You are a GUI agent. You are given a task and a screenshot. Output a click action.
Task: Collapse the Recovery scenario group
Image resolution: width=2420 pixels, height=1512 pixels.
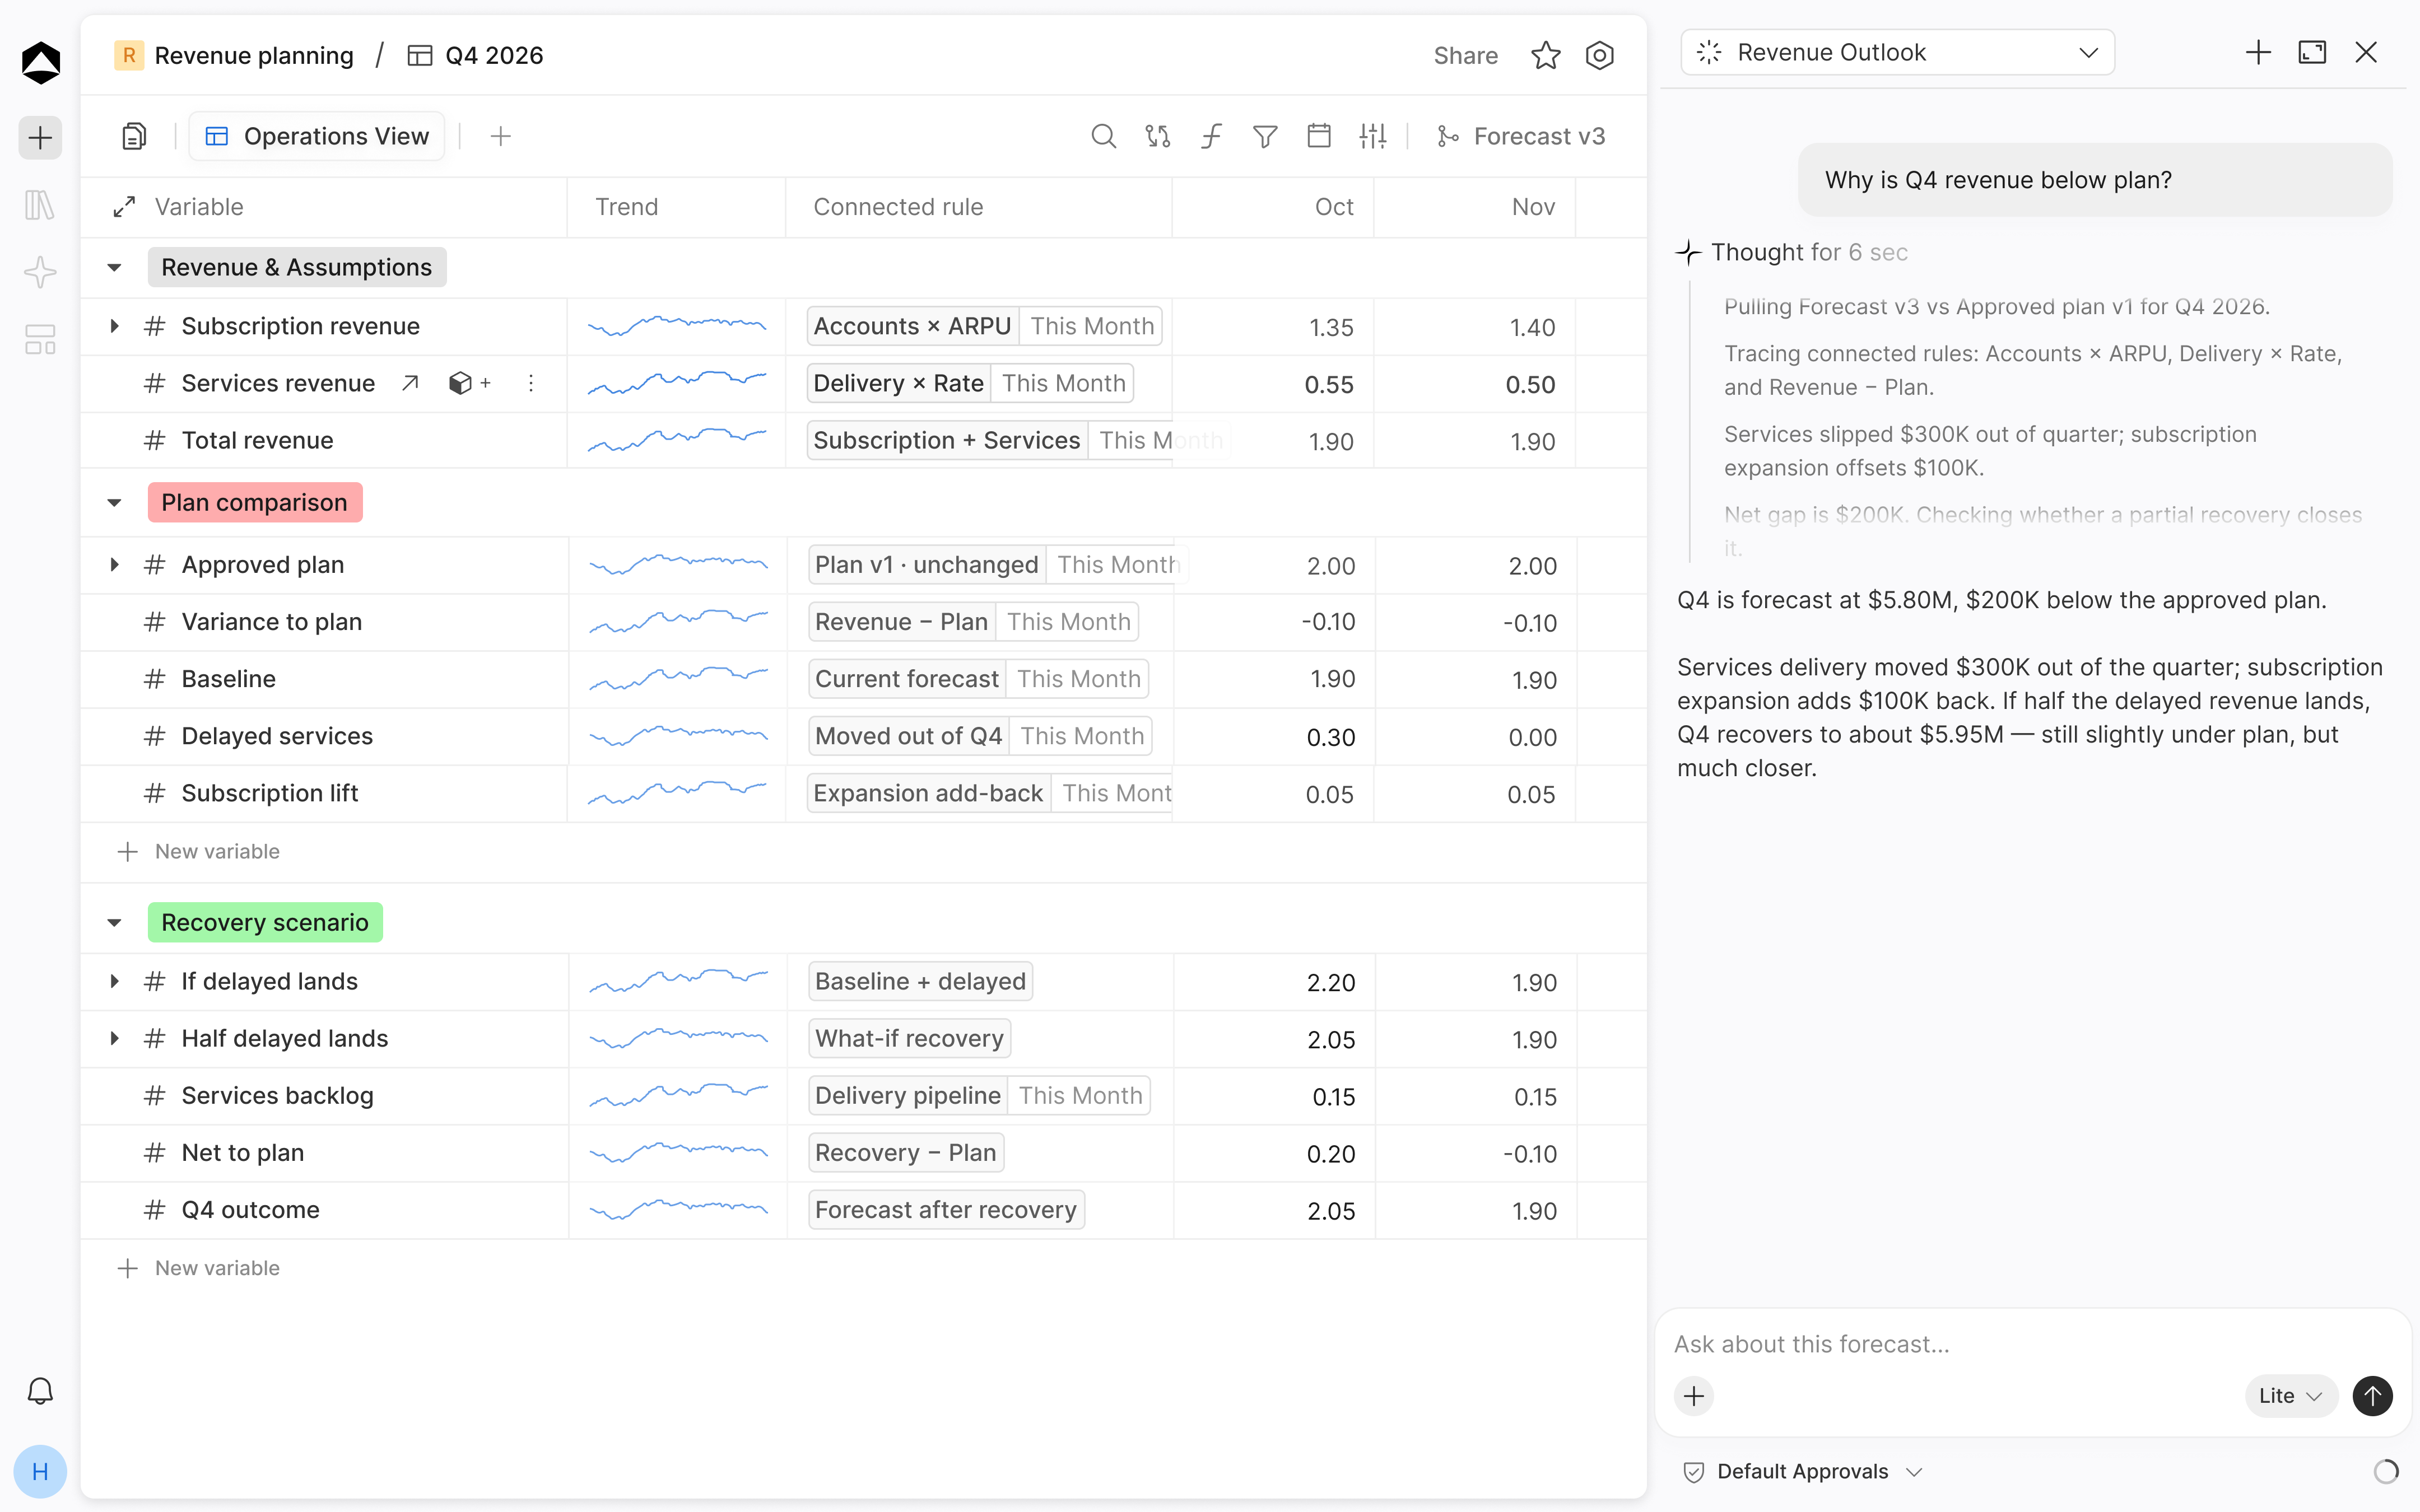click(x=114, y=922)
